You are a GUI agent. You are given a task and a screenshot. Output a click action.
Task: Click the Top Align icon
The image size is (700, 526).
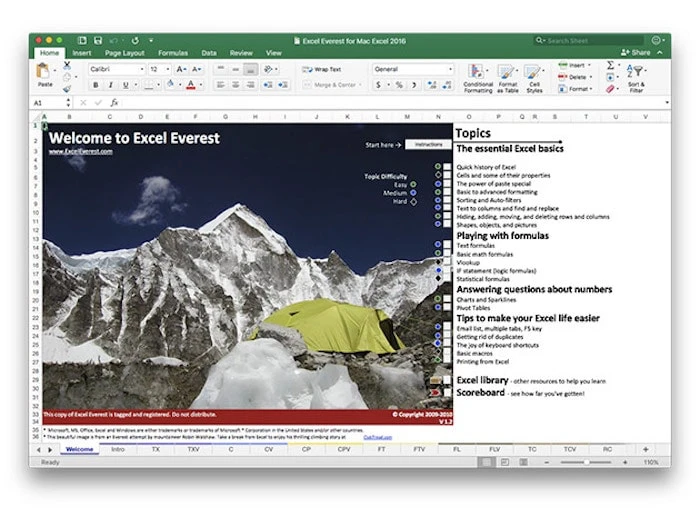221,69
